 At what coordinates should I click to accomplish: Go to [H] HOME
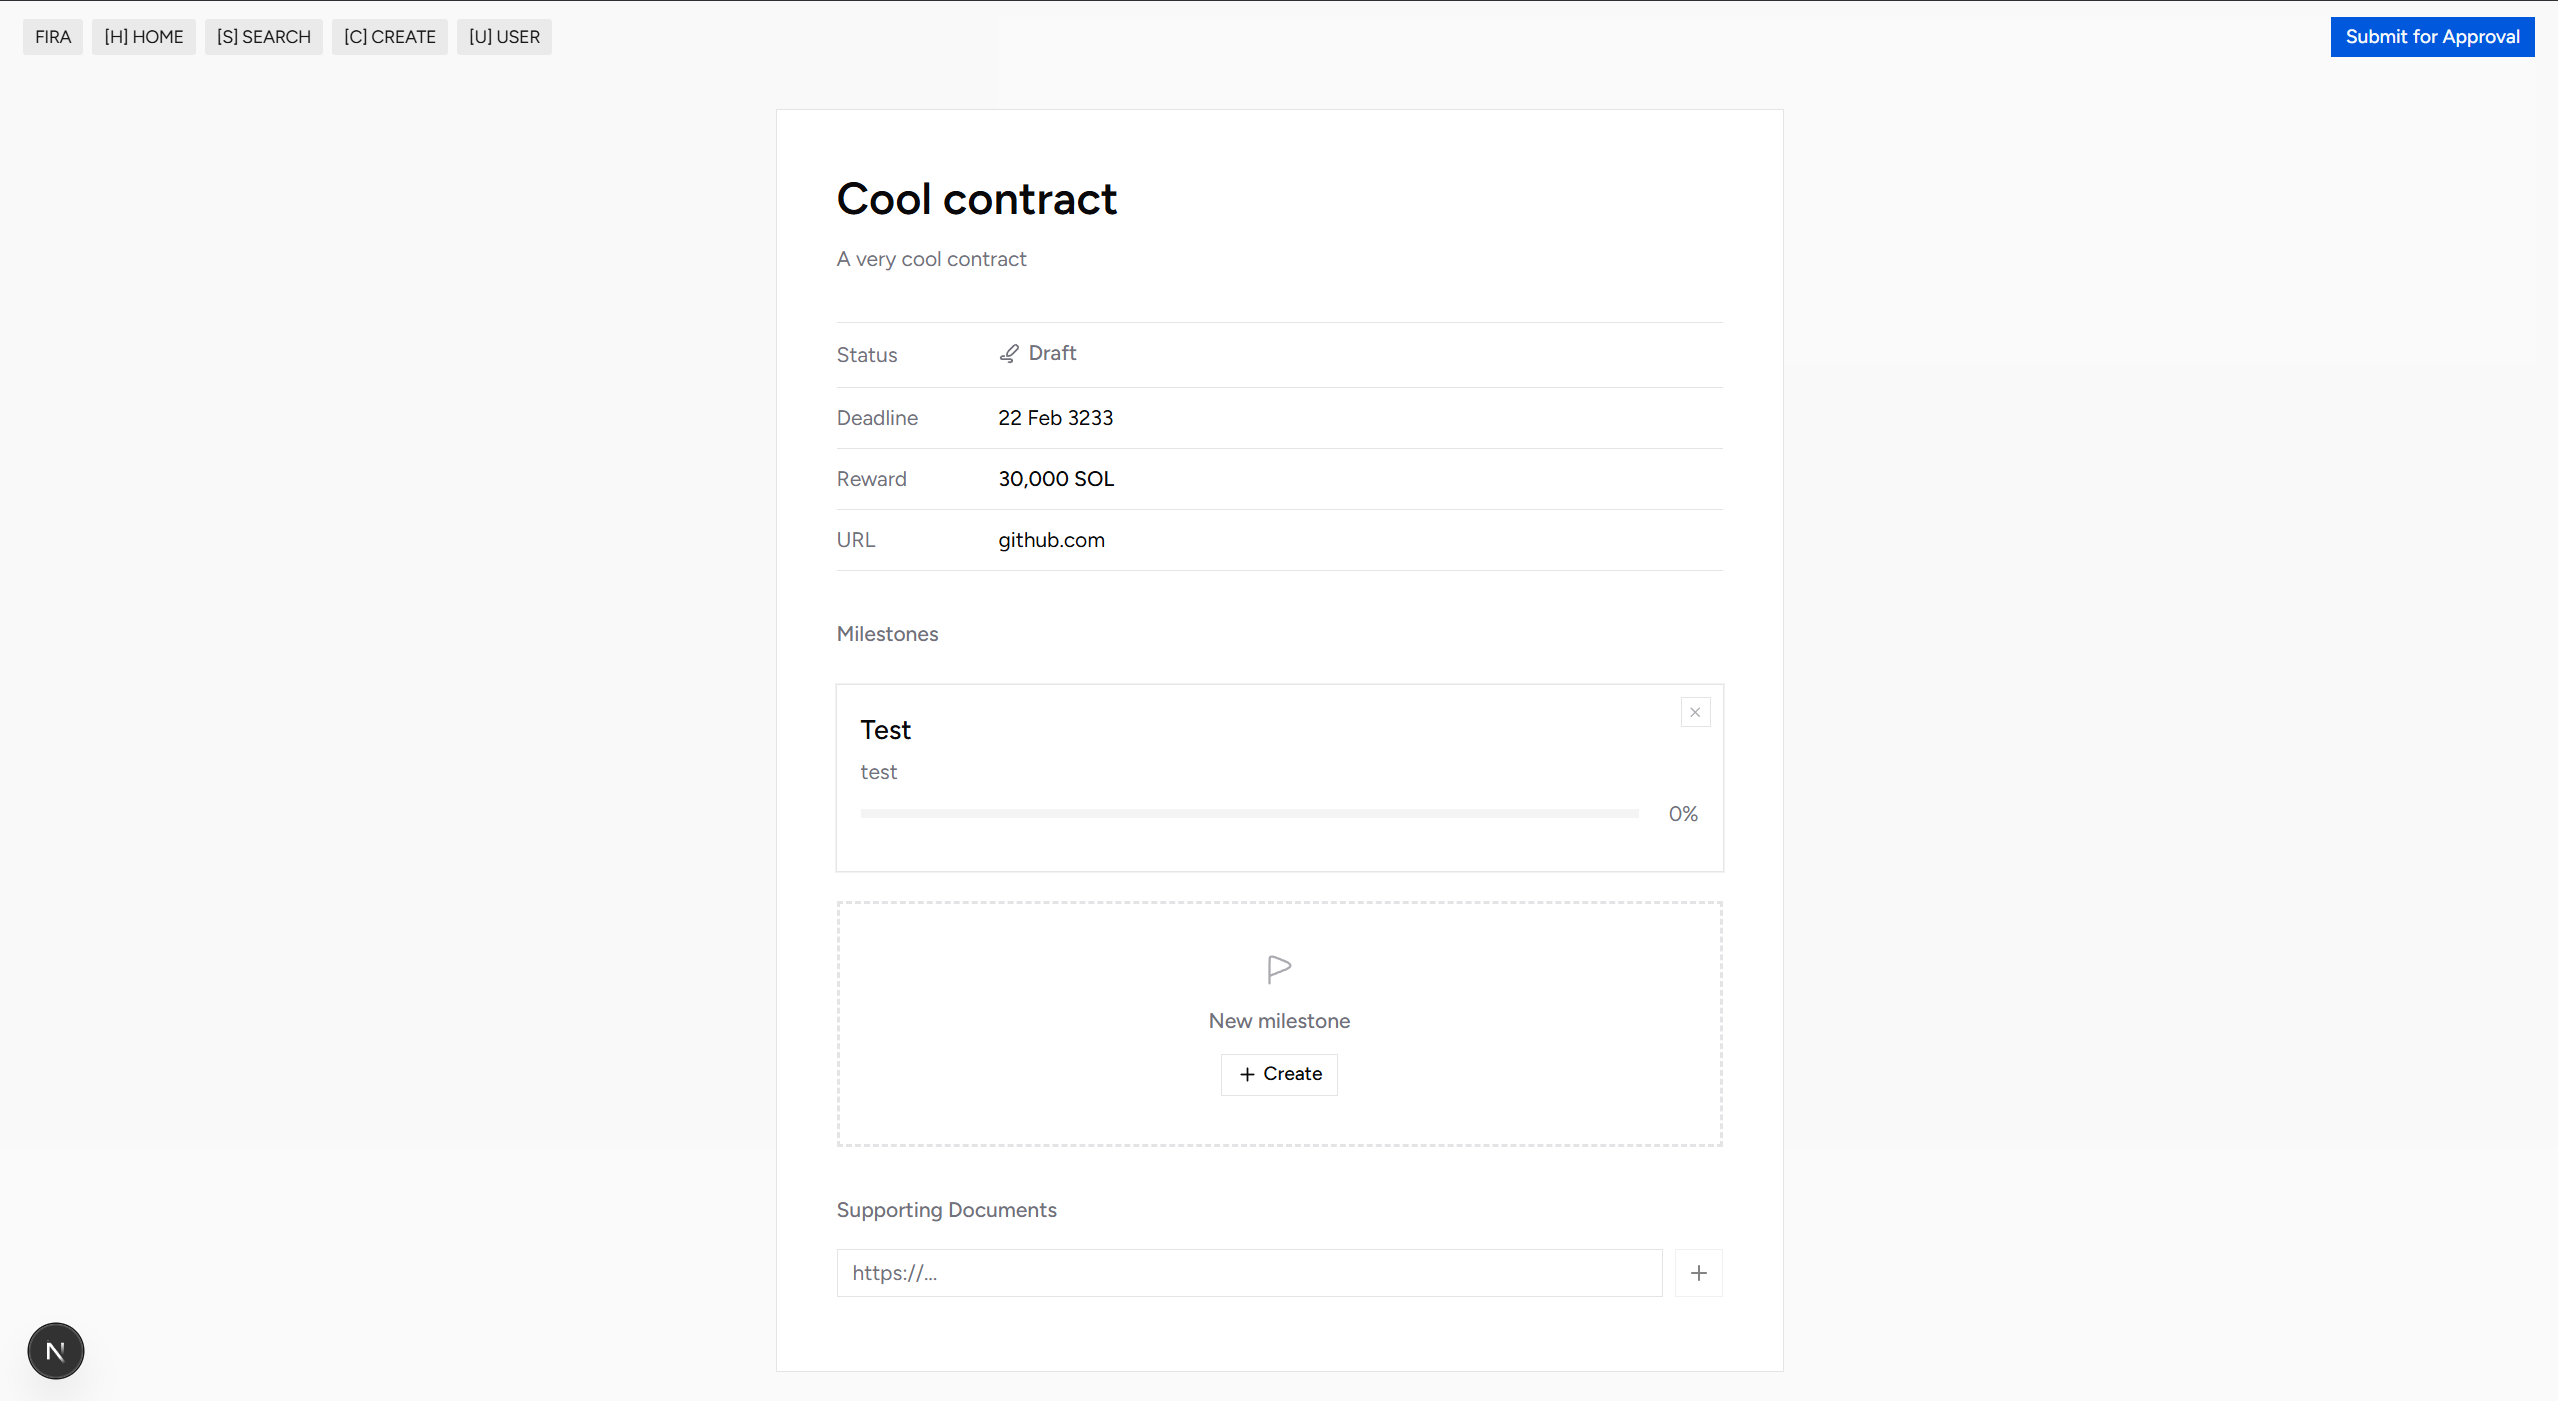(144, 37)
